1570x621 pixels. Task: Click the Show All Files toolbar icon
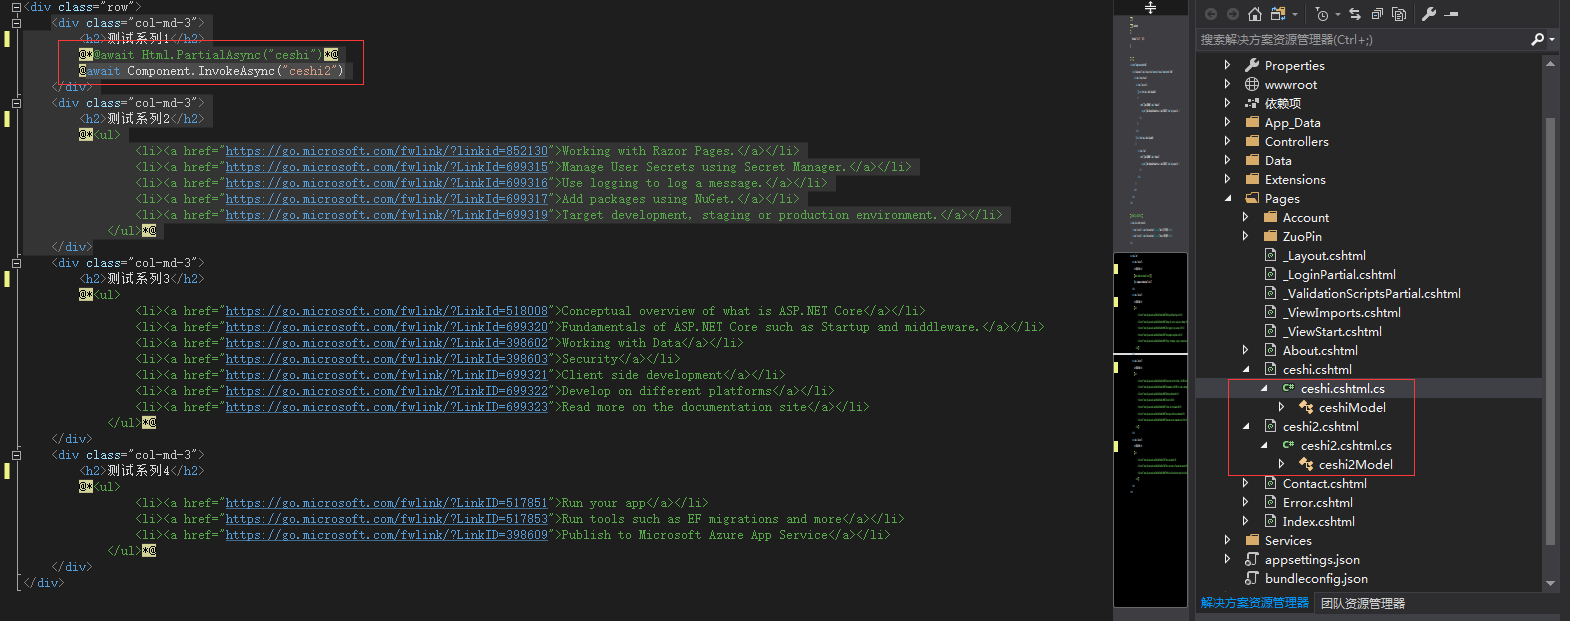pyautogui.click(x=1399, y=14)
